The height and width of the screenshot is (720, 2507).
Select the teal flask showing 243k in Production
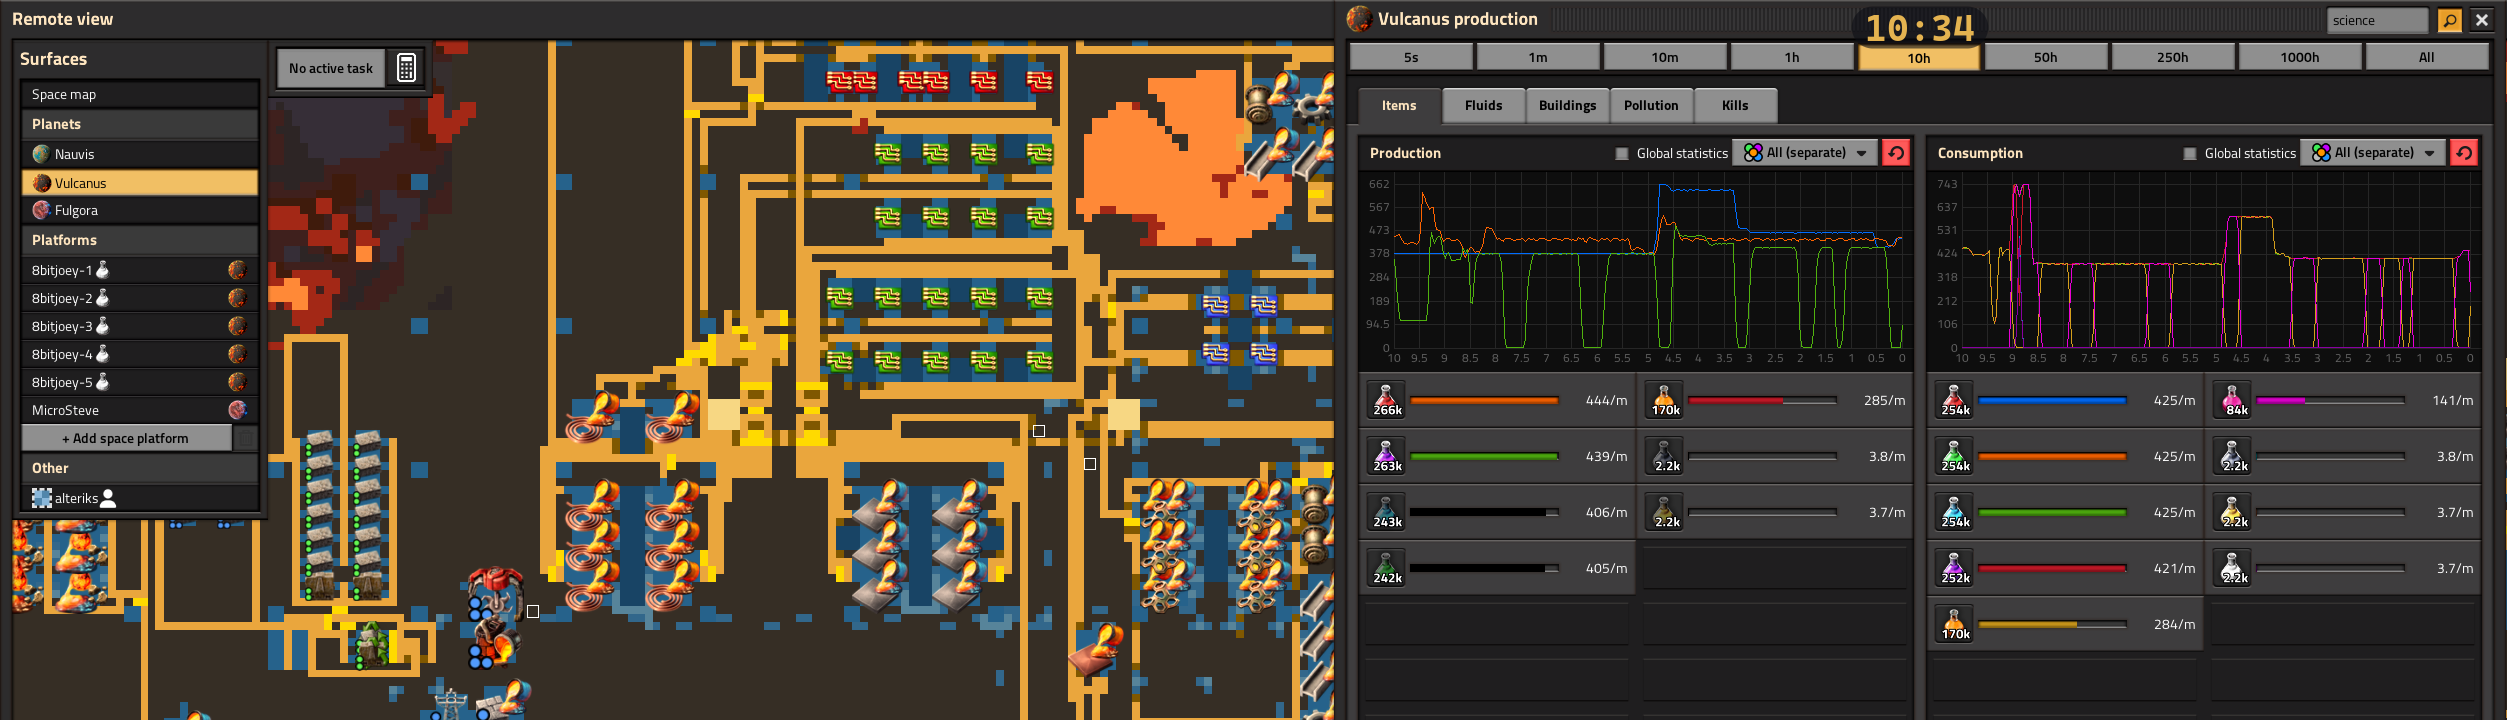click(x=1387, y=512)
